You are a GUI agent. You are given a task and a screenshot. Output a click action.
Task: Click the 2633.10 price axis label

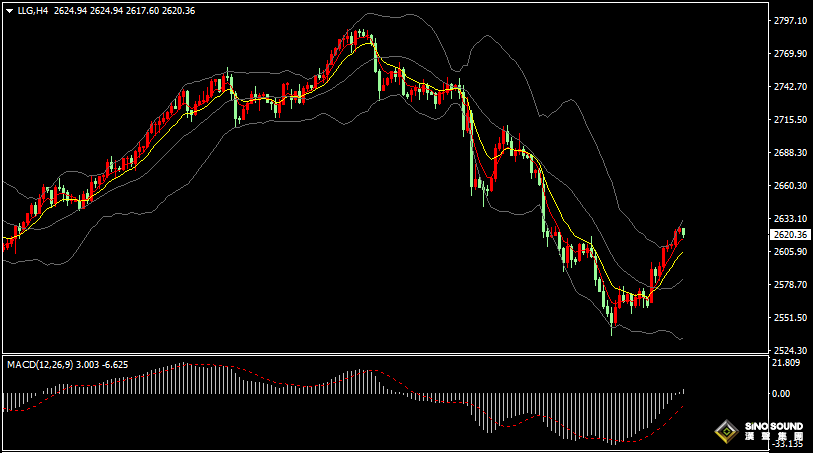(x=790, y=219)
